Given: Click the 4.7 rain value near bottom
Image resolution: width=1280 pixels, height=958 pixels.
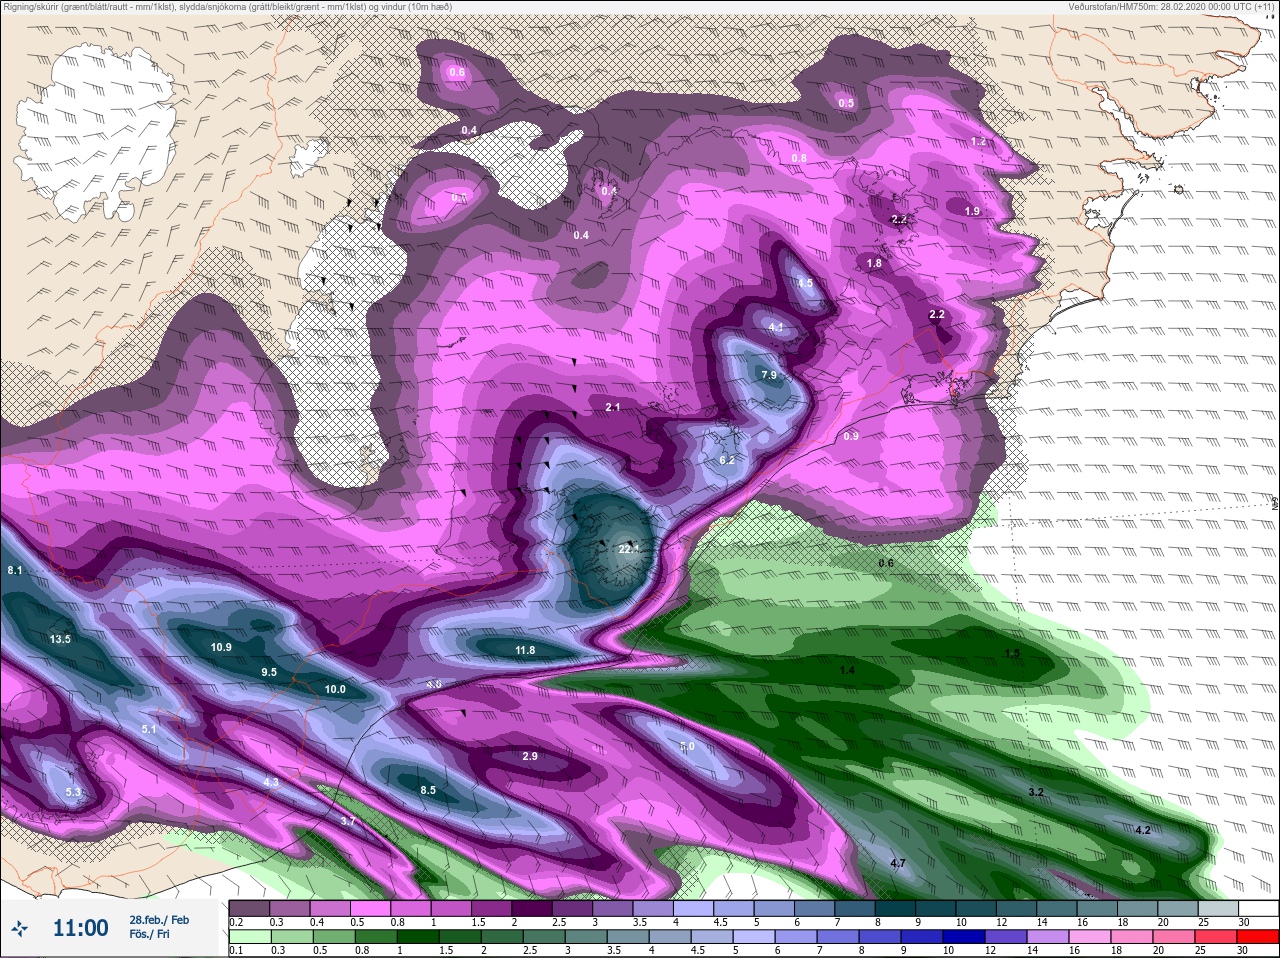Looking at the screenshot, I should pyautogui.click(x=898, y=863).
